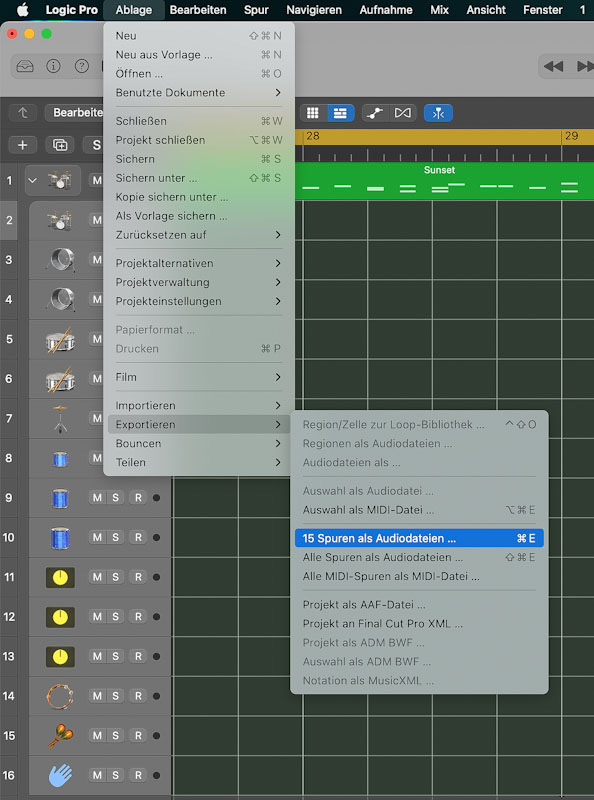594x800 pixels.
Task: Solo track 15
Action: (115, 736)
